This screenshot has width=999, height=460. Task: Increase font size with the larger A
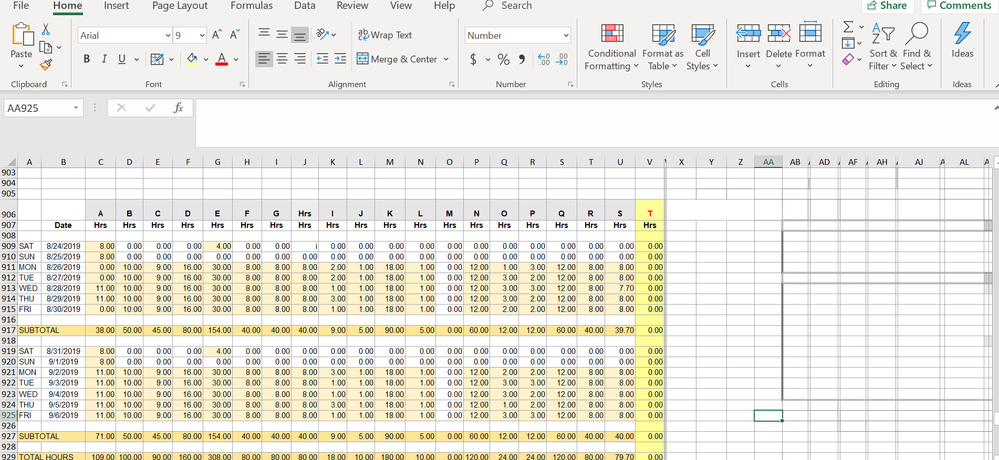[217, 35]
